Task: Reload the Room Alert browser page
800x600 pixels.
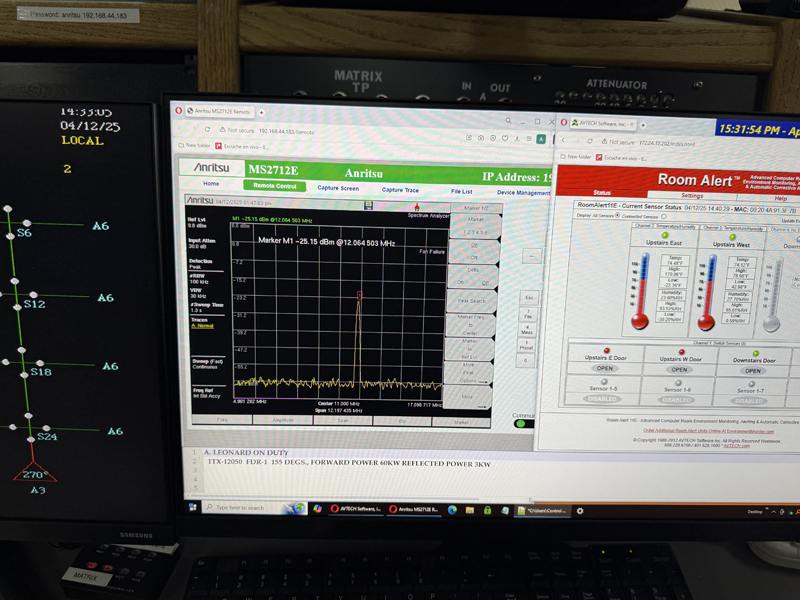Action: (x=589, y=140)
